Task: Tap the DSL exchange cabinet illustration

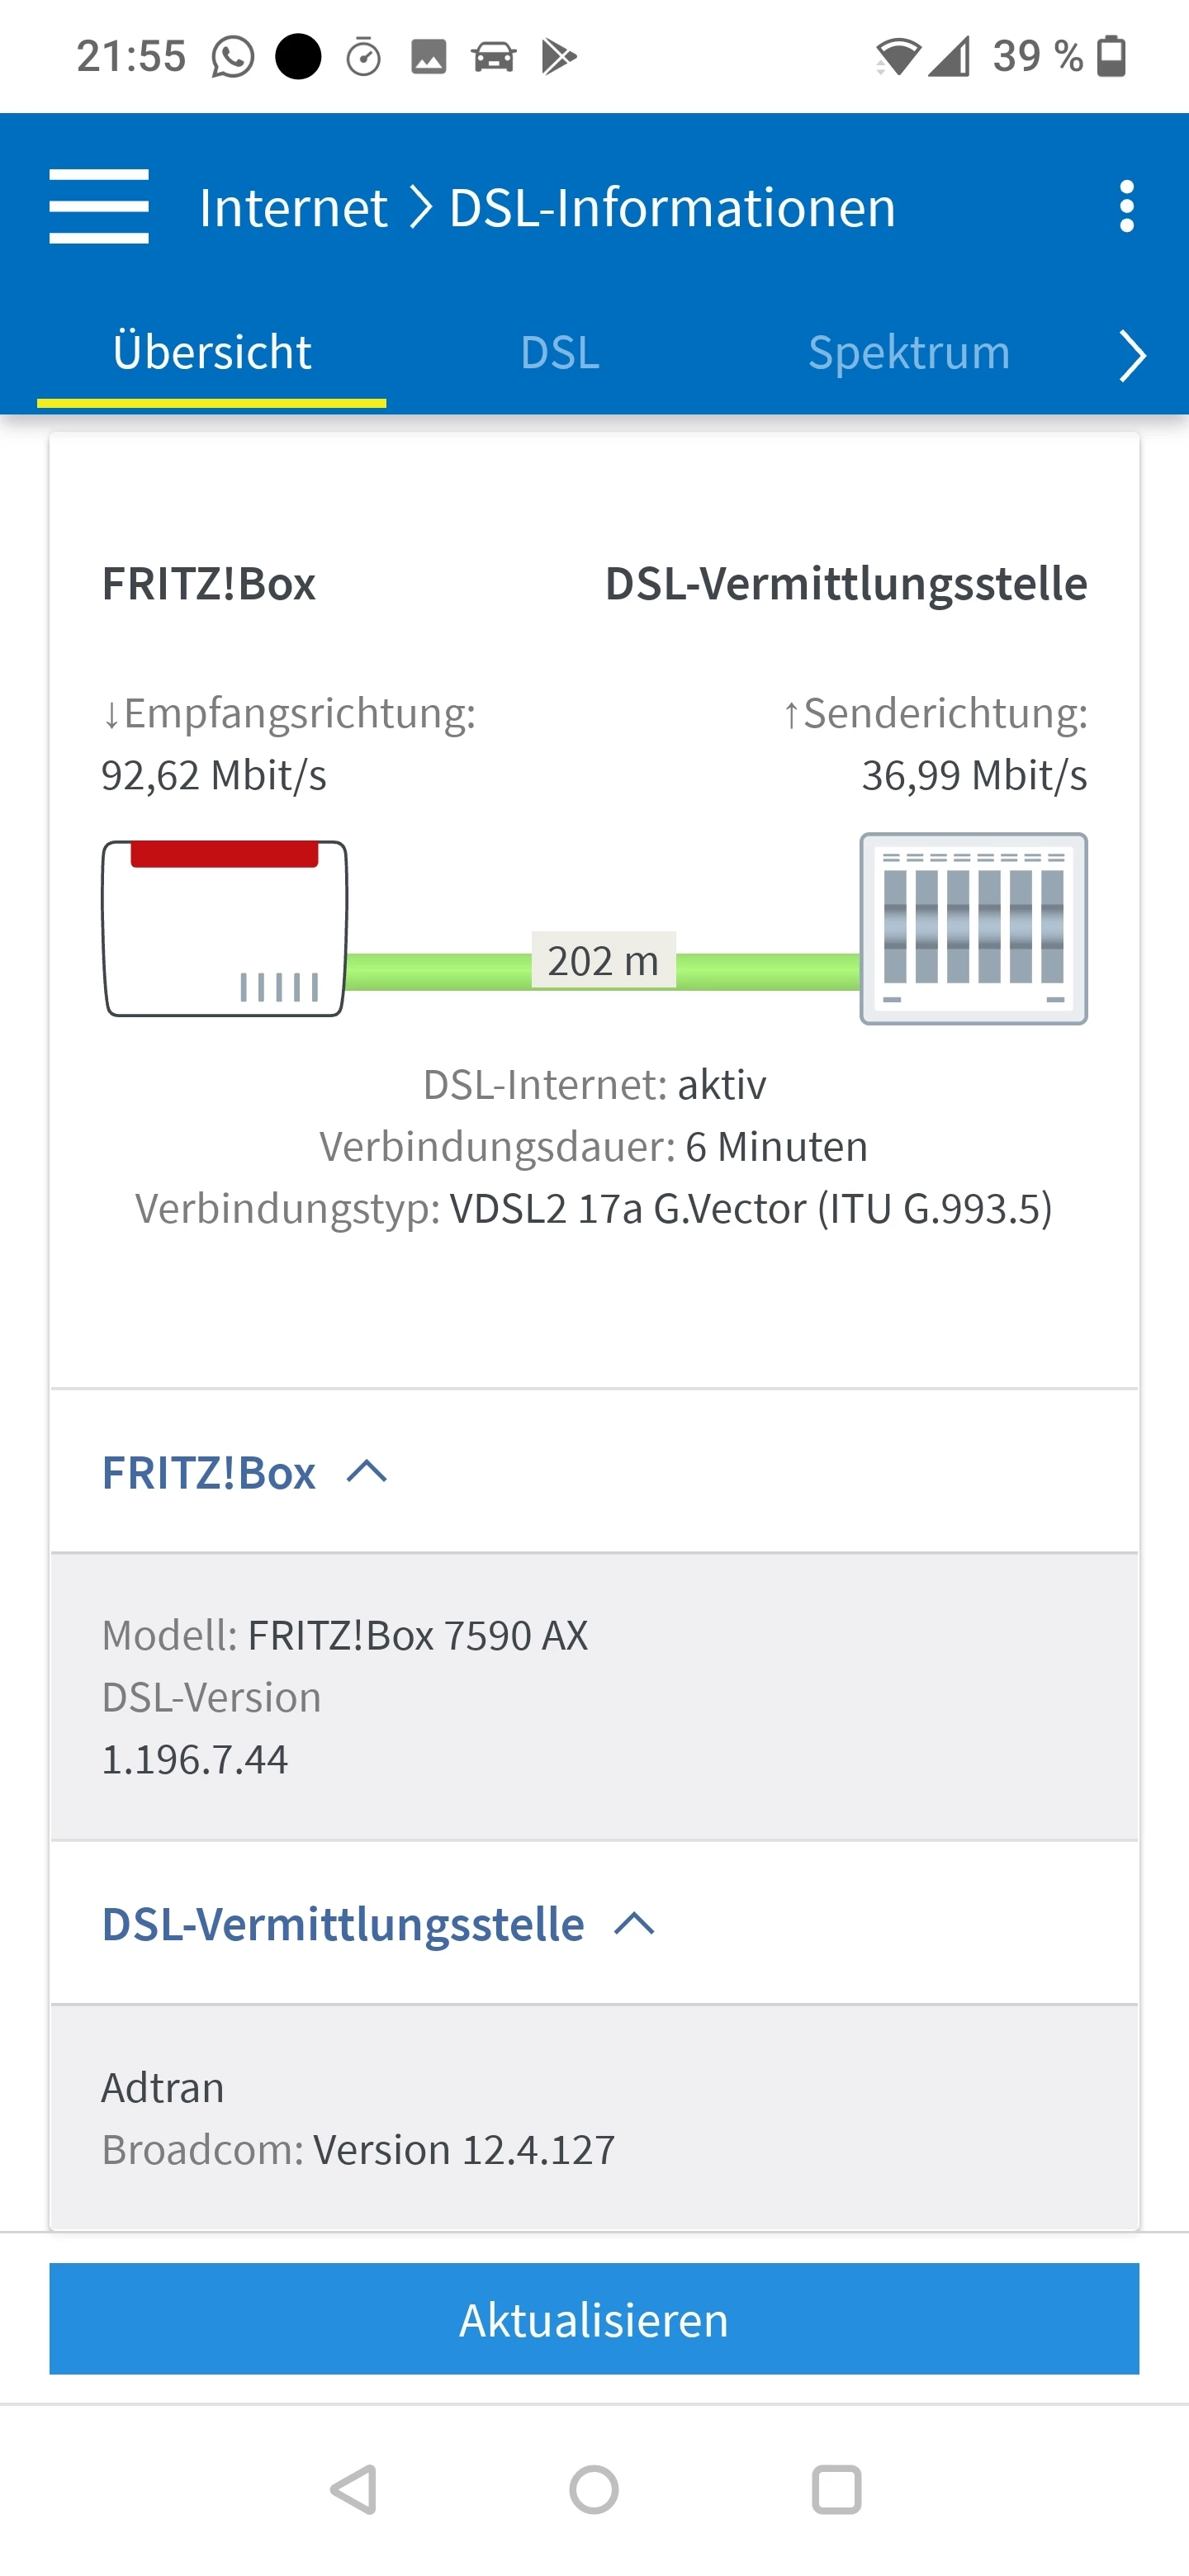Action: click(x=973, y=928)
